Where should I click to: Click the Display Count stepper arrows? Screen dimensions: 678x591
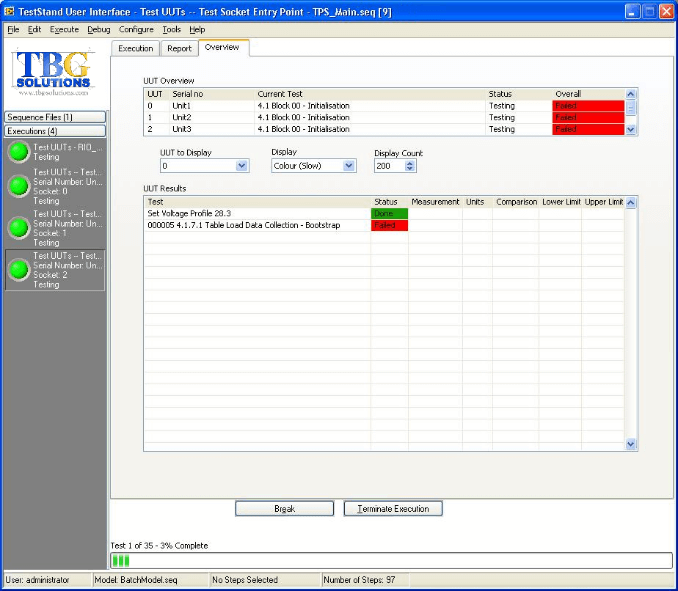click(x=410, y=166)
